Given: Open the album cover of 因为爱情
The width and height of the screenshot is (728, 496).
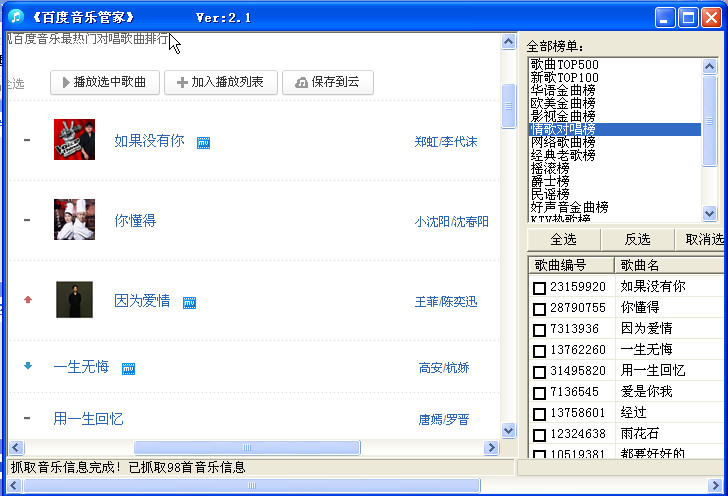Looking at the screenshot, I should (74, 300).
